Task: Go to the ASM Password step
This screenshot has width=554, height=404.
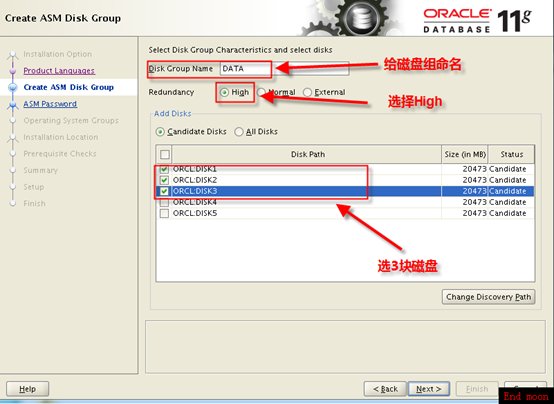Action: [50, 104]
